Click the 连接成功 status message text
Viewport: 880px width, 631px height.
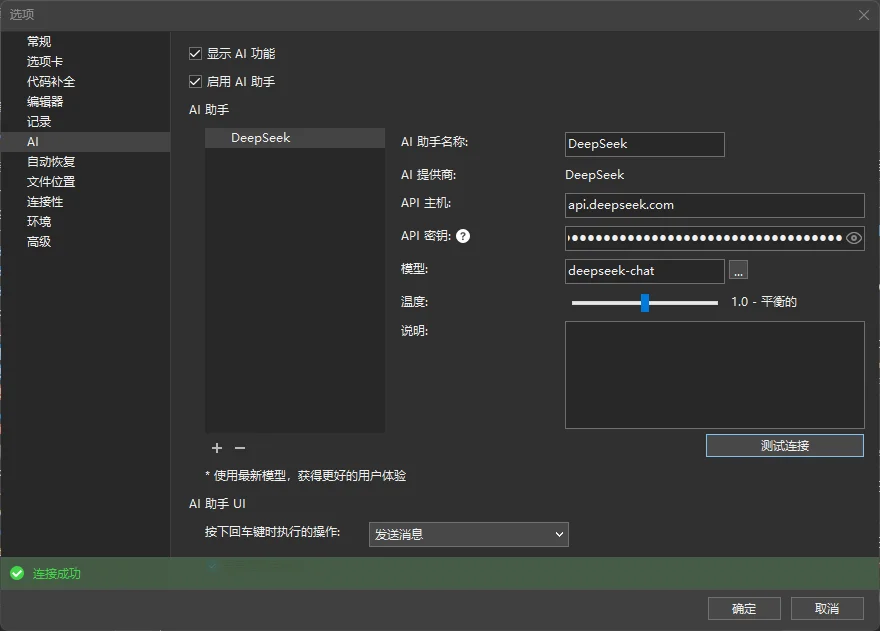click(x=57, y=574)
